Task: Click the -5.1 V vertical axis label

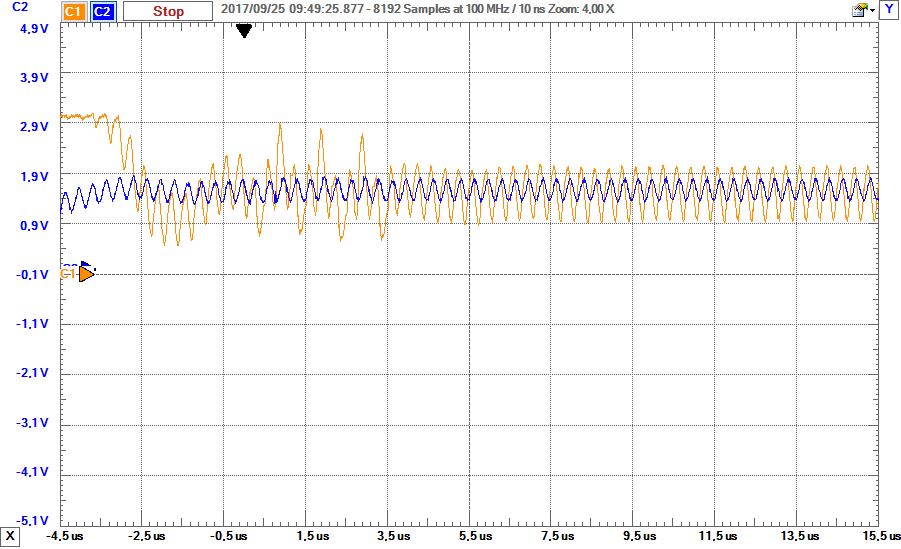Action: tap(32, 521)
